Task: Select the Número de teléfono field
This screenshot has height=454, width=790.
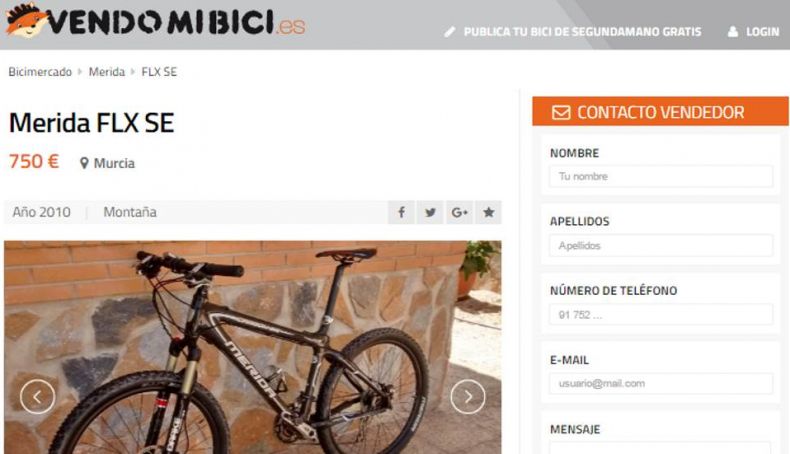Action: pyautogui.click(x=661, y=314)
